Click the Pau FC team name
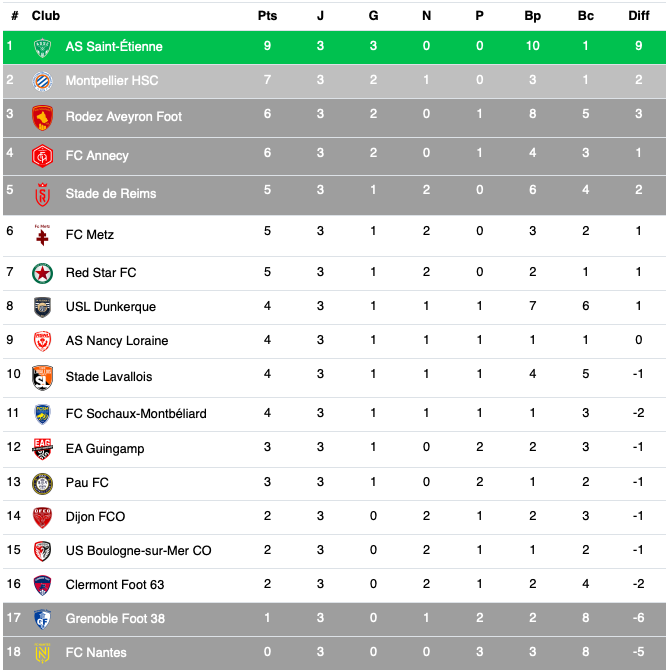Screen dimensions: 669x671 pos(87,483)
